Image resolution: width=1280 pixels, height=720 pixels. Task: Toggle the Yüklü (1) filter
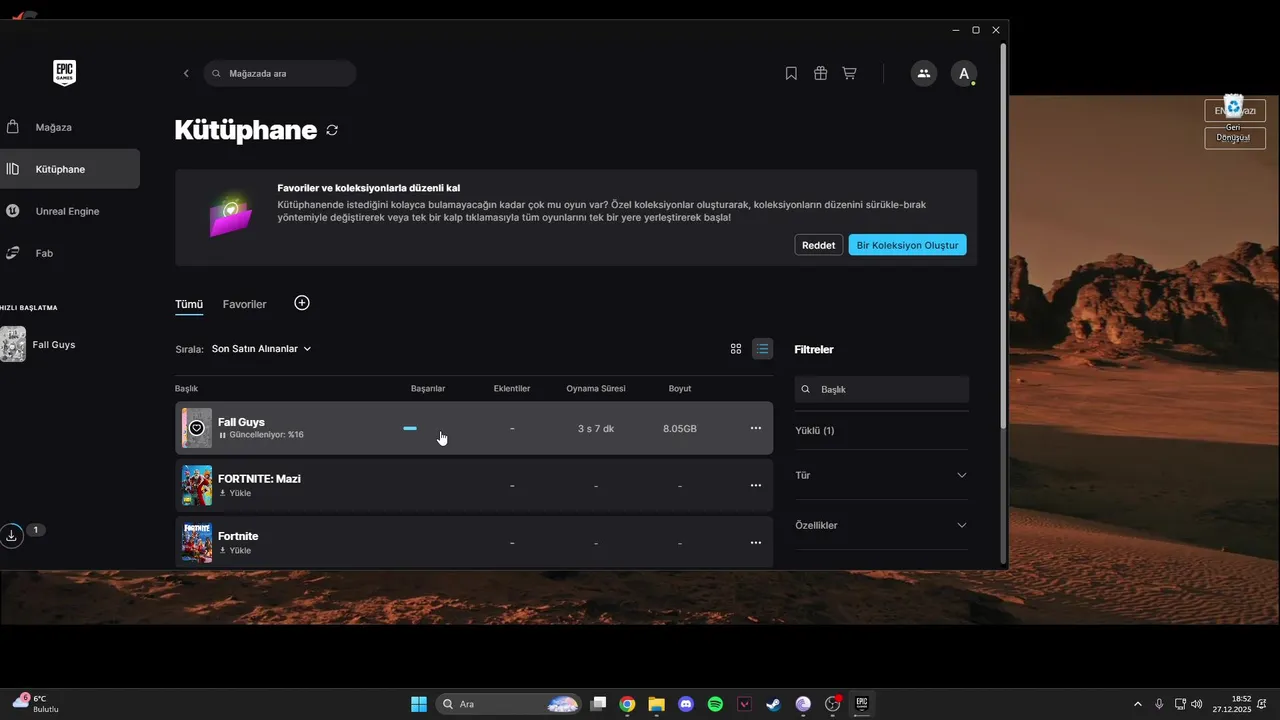click(x=814, y=430)
